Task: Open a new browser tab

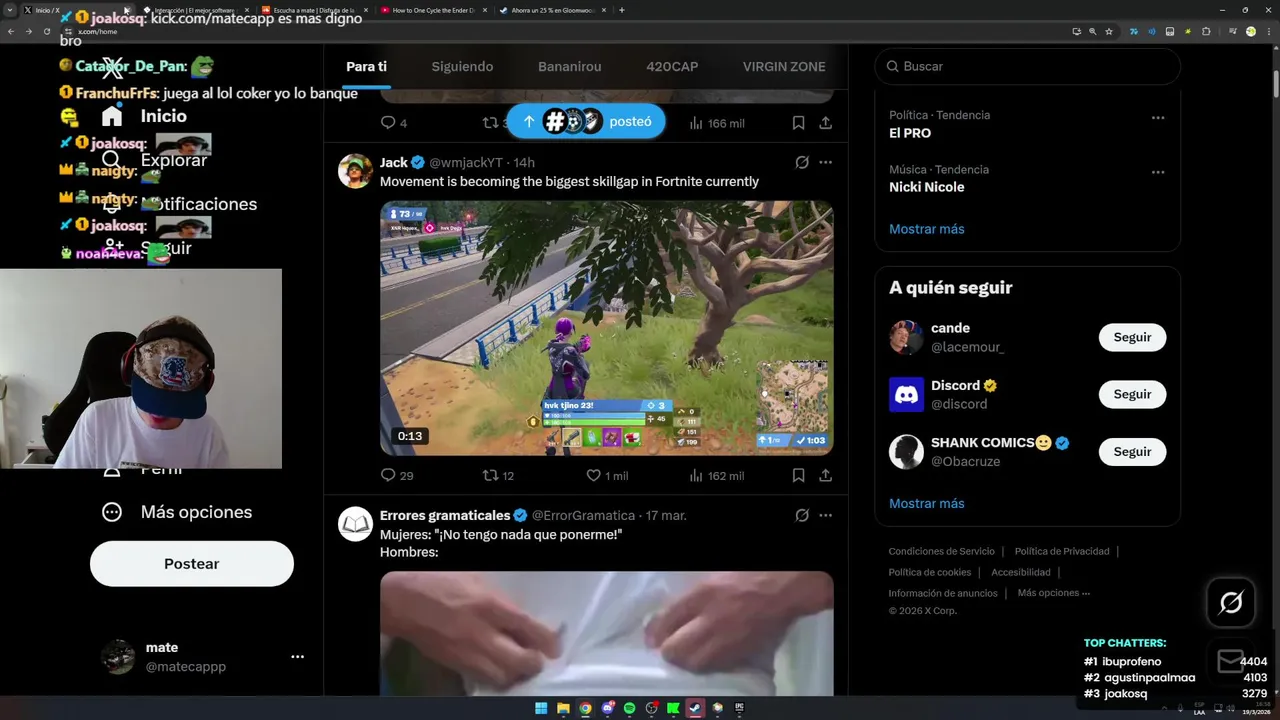Action: coord(622,10)
